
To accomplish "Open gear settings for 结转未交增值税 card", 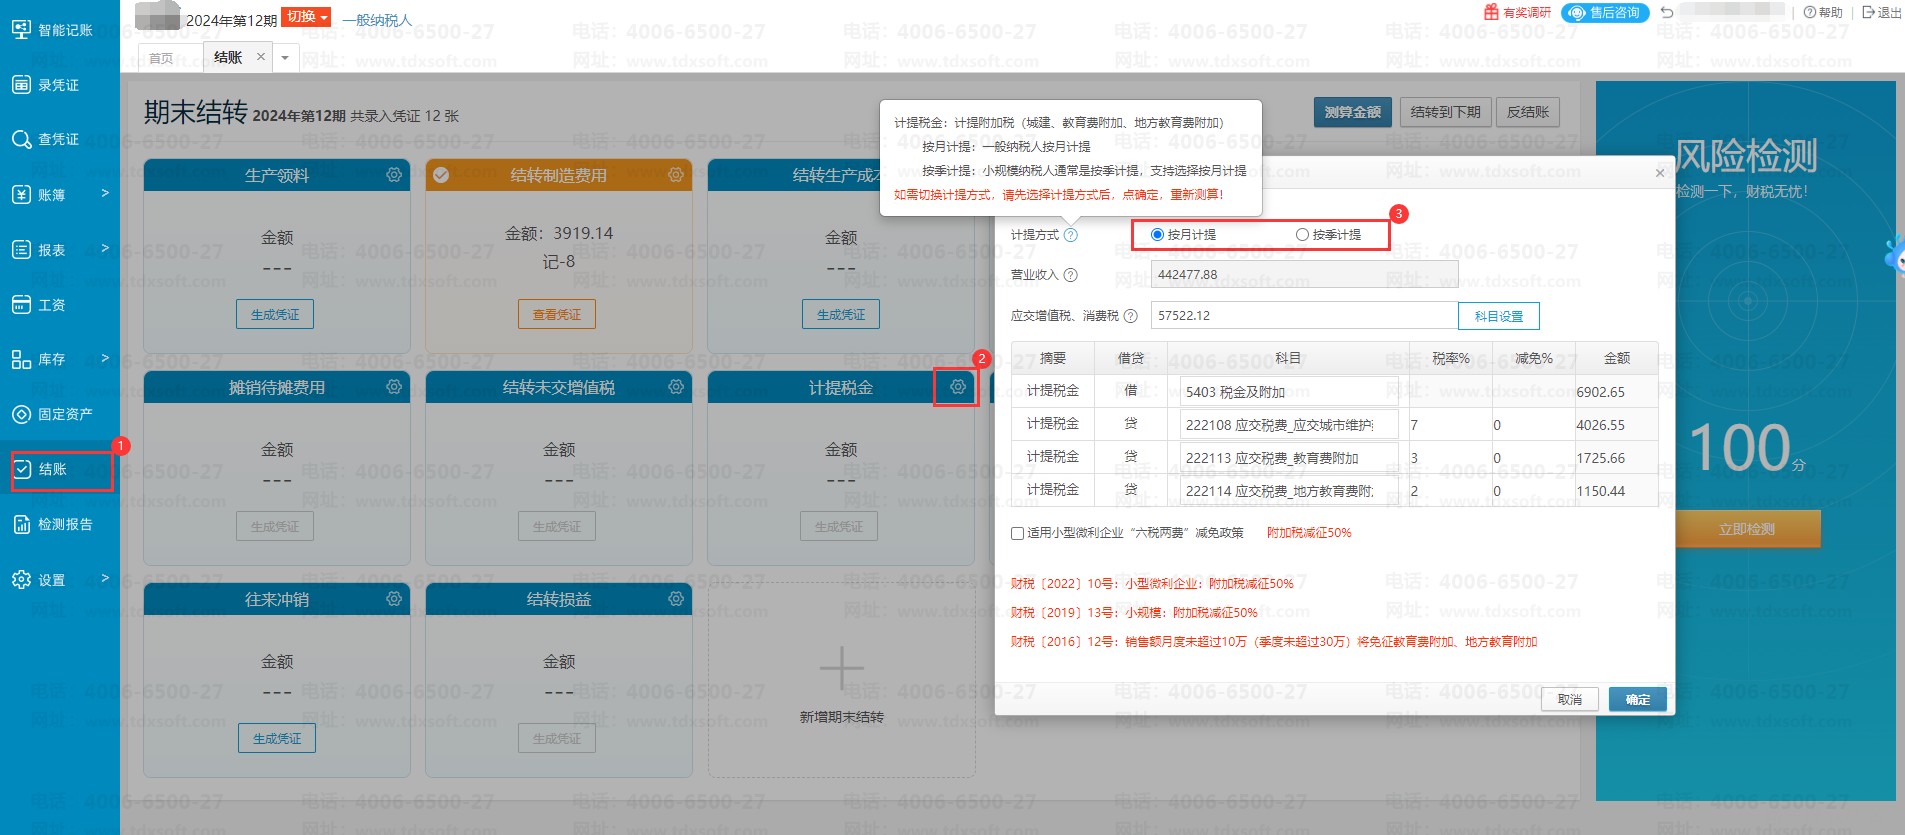I will coord(676,387).
